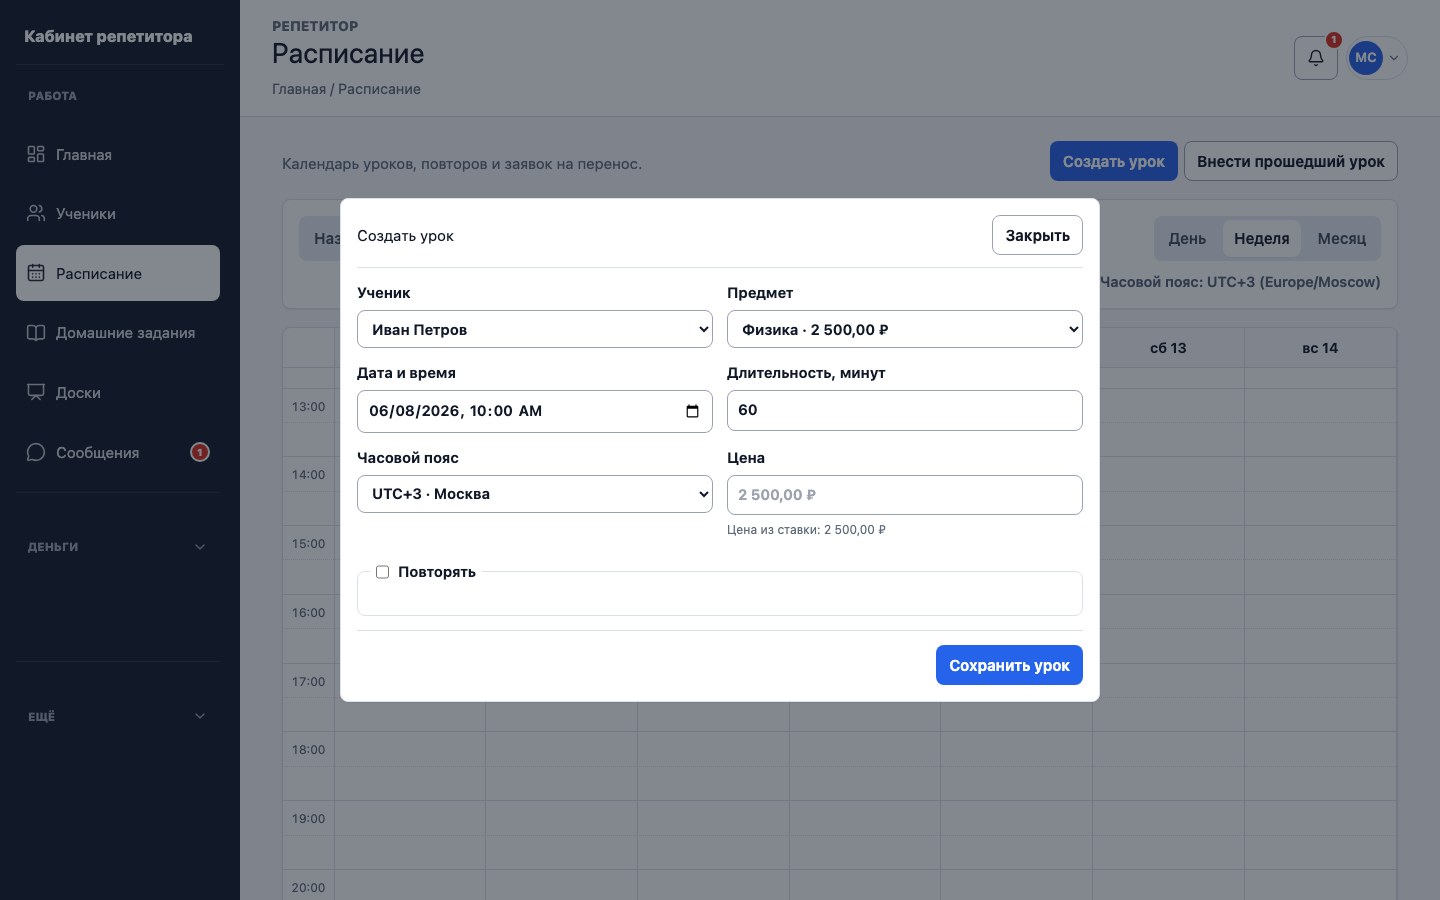Switch calendar to Месяц view

point(1341,239)
